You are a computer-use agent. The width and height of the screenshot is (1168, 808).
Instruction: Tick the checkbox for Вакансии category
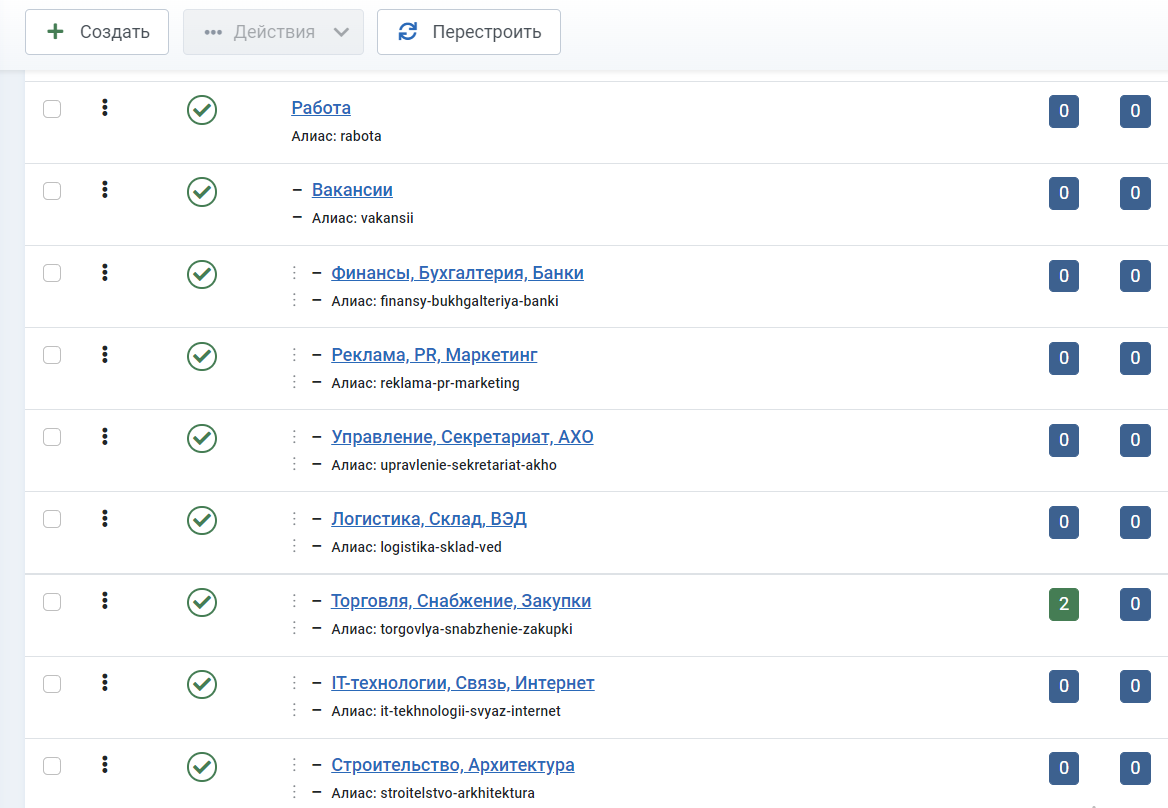(x=52, y=191)
